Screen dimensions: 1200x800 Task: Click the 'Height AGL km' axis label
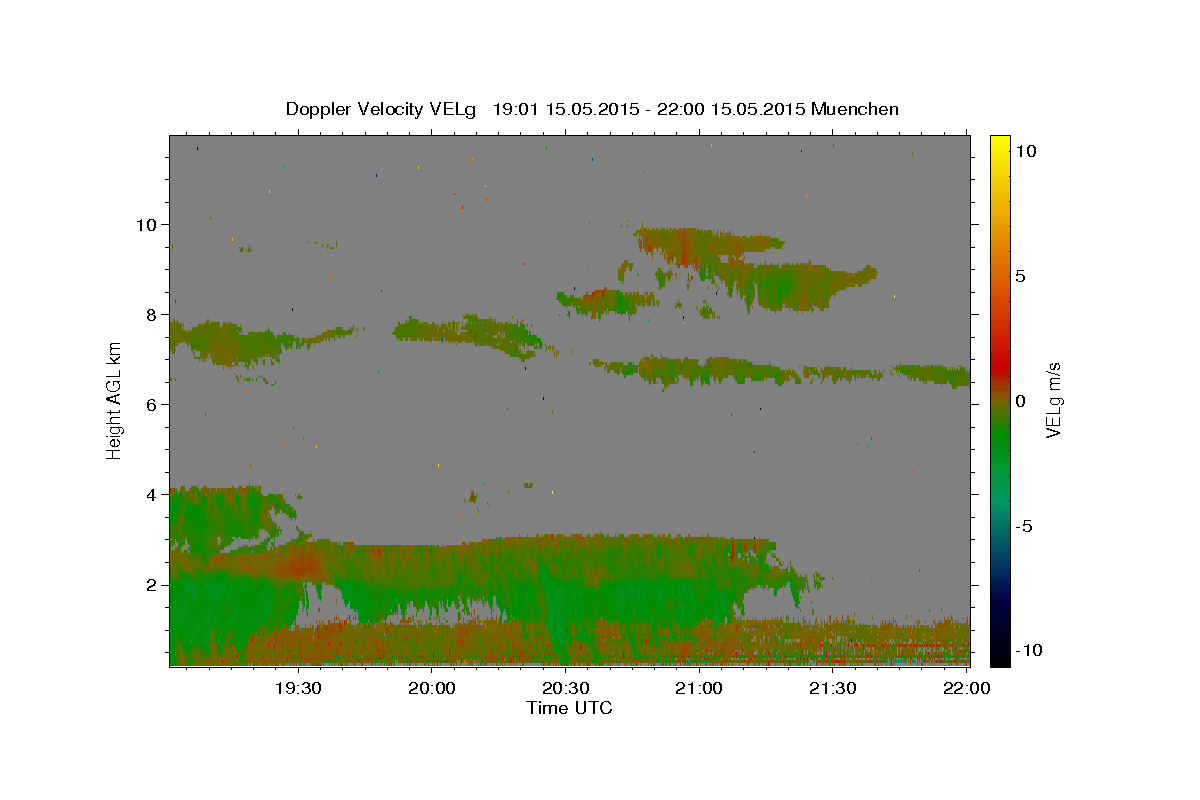(x=114, y=400)
